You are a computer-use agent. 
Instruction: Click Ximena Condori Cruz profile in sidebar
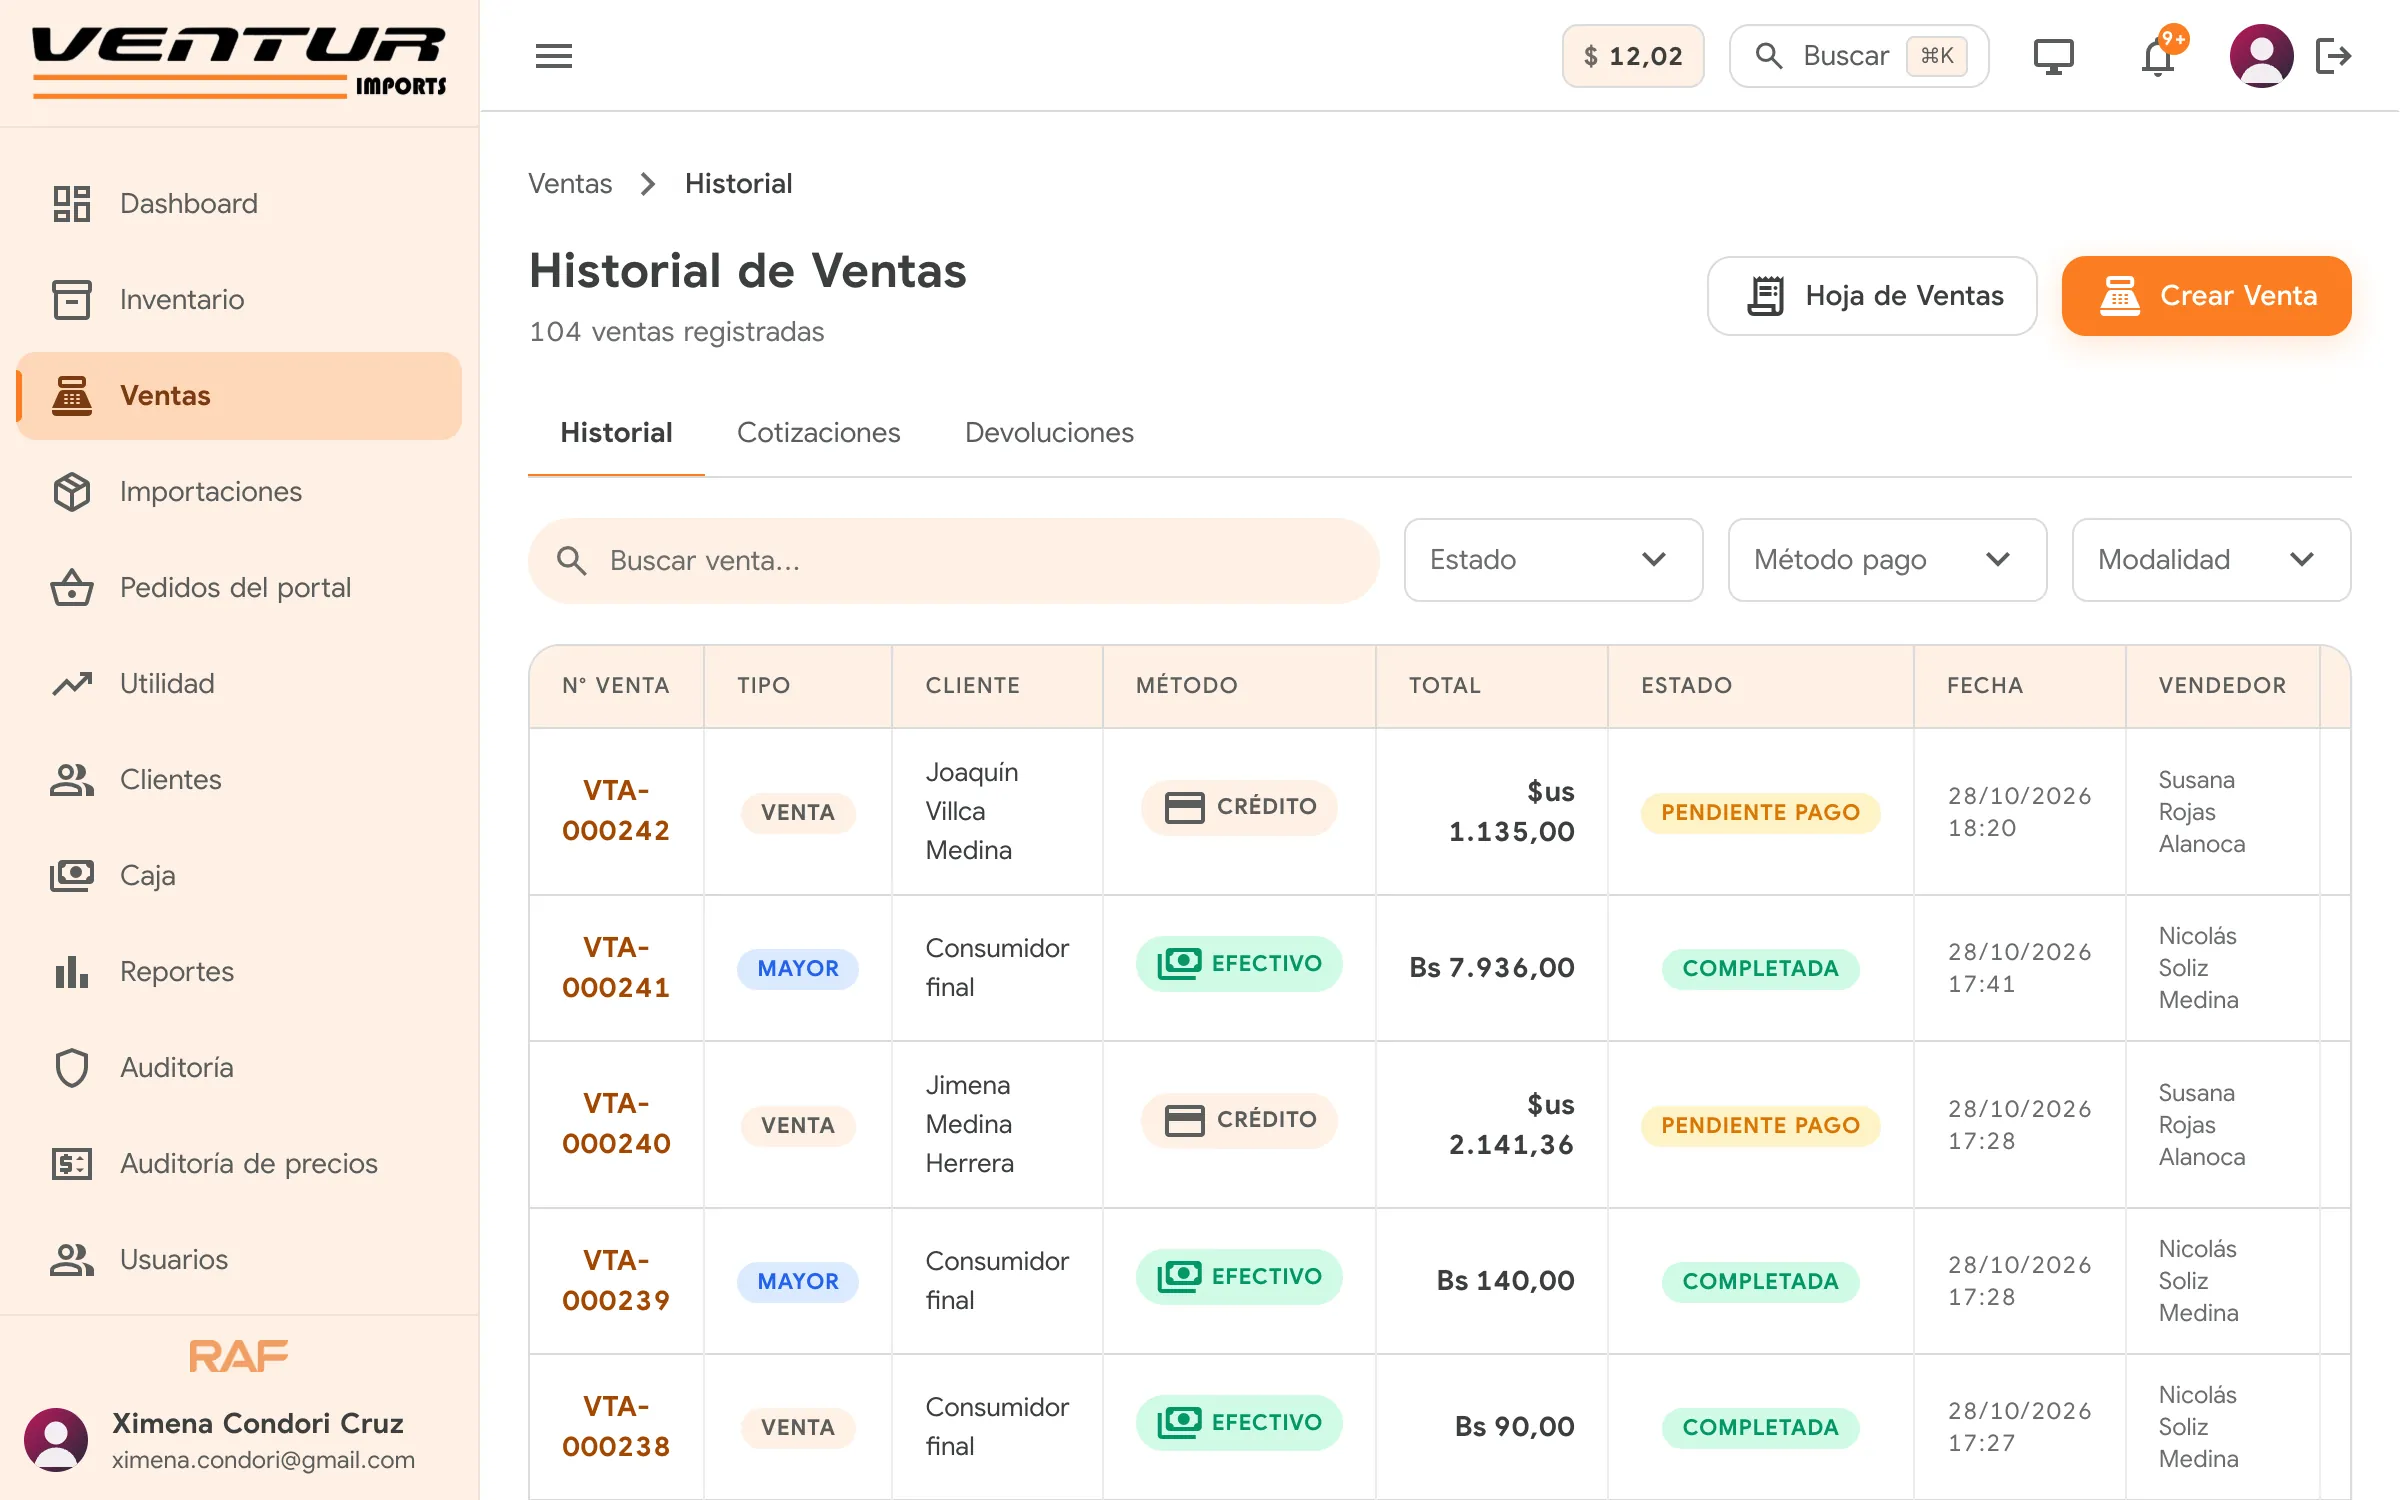pyautogui.click(x=239, y=1441)
